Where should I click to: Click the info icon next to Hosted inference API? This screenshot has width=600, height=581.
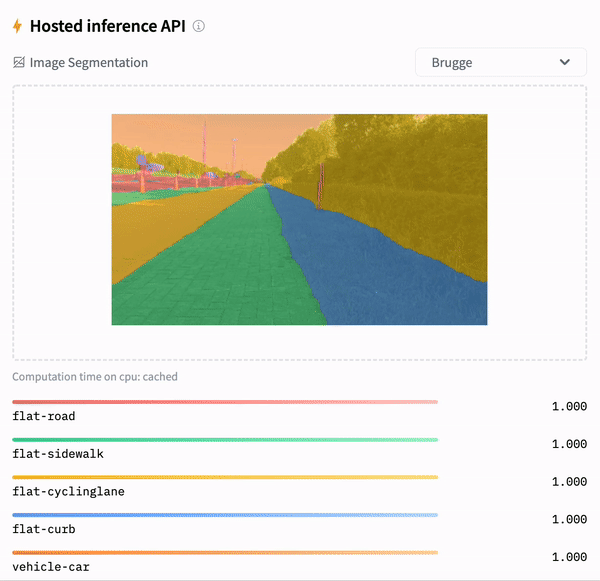(x=198, y=26)
